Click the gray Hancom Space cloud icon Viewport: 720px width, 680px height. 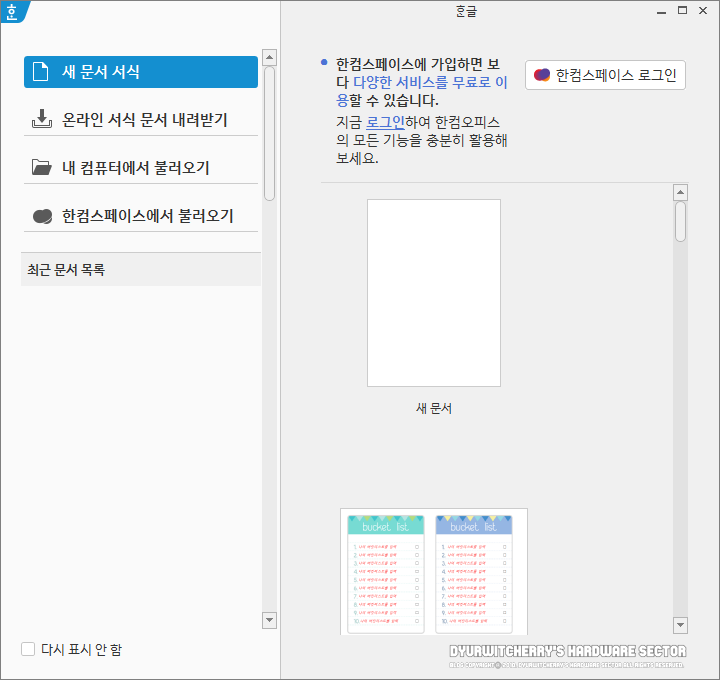[x=42, y=216]
